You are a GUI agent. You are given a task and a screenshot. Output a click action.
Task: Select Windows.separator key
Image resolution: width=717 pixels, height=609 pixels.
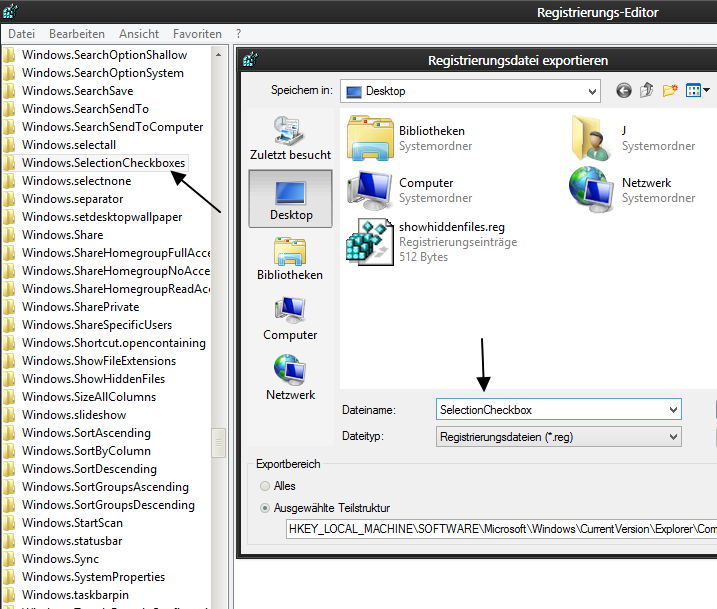[x=73, y=199]
